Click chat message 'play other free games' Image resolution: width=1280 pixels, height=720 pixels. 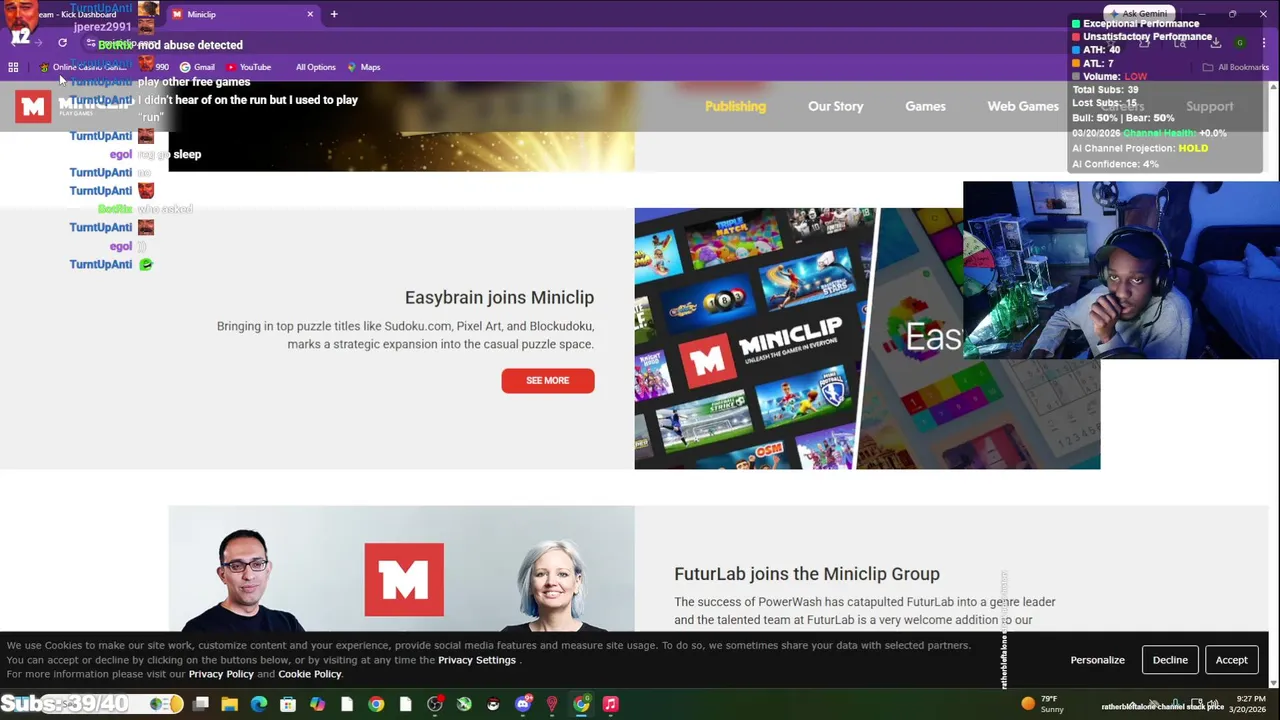tap(194, 82)
